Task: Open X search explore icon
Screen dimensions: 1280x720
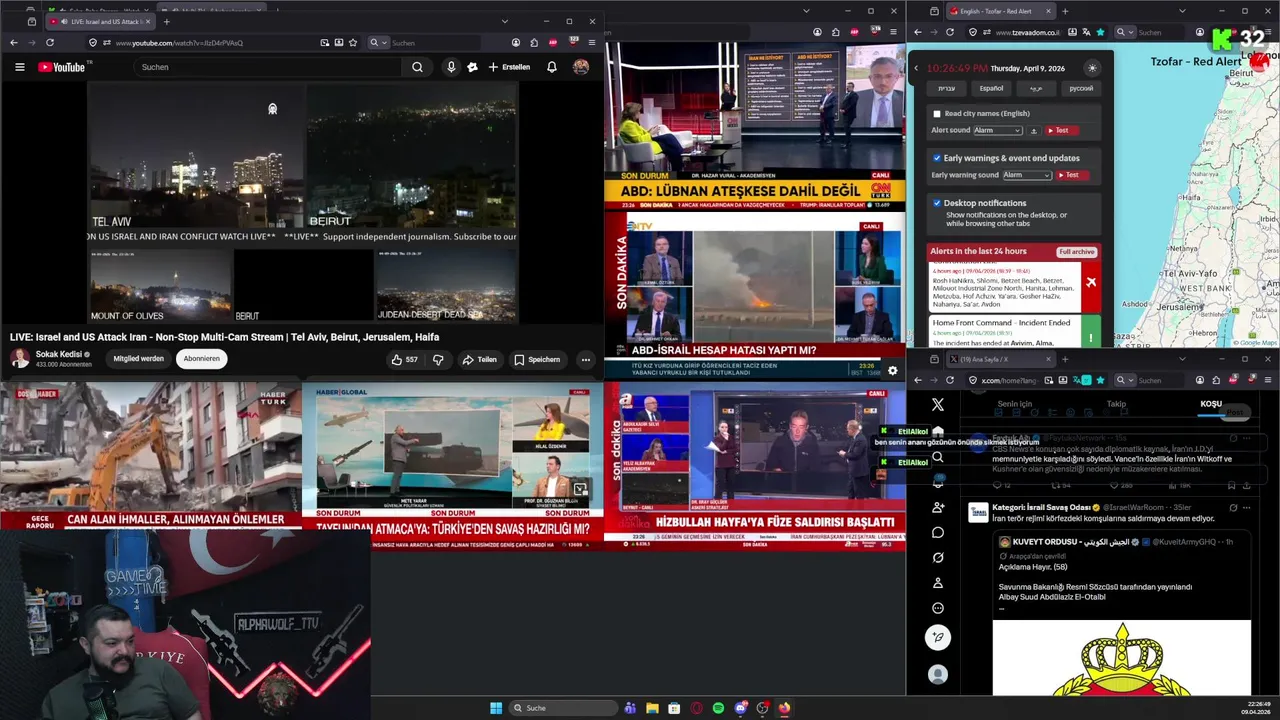Action: click(937, 457)
